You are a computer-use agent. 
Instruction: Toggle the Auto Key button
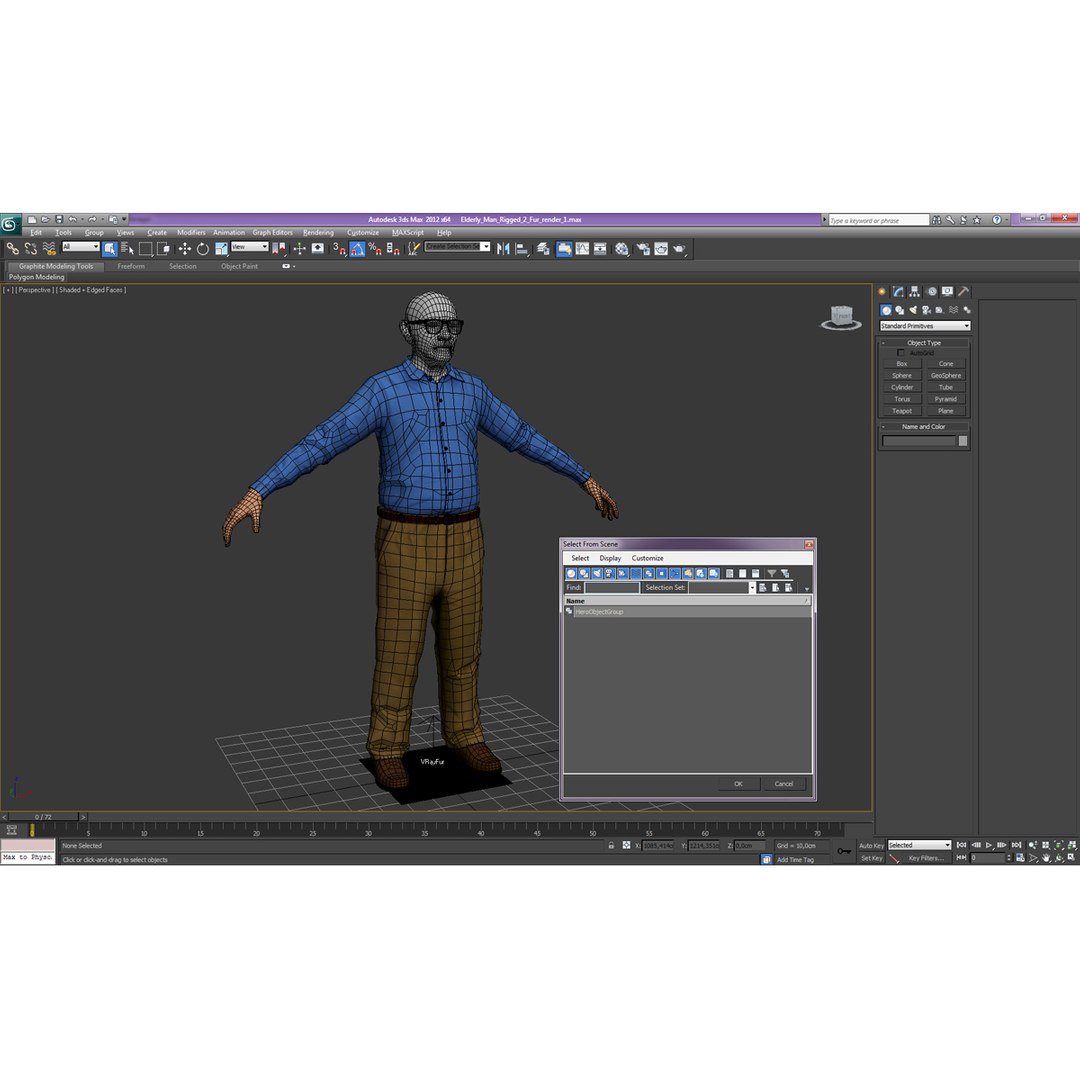pyautogui.click(x=871, y=846)
